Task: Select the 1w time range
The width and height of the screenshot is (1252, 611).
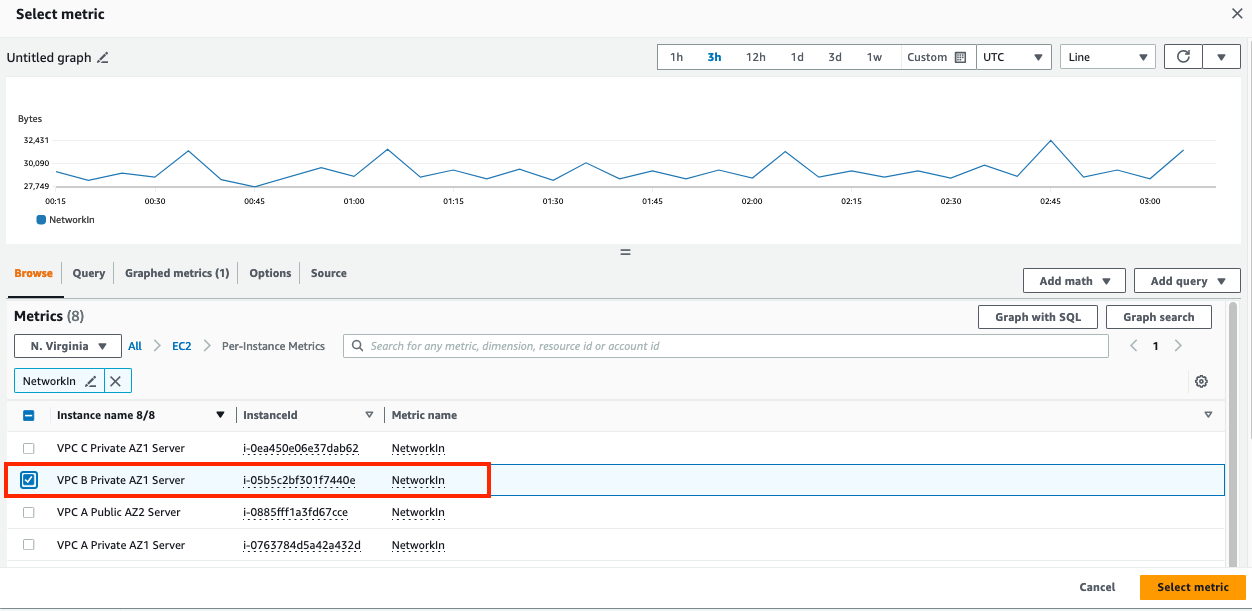Action: [875, 57]
